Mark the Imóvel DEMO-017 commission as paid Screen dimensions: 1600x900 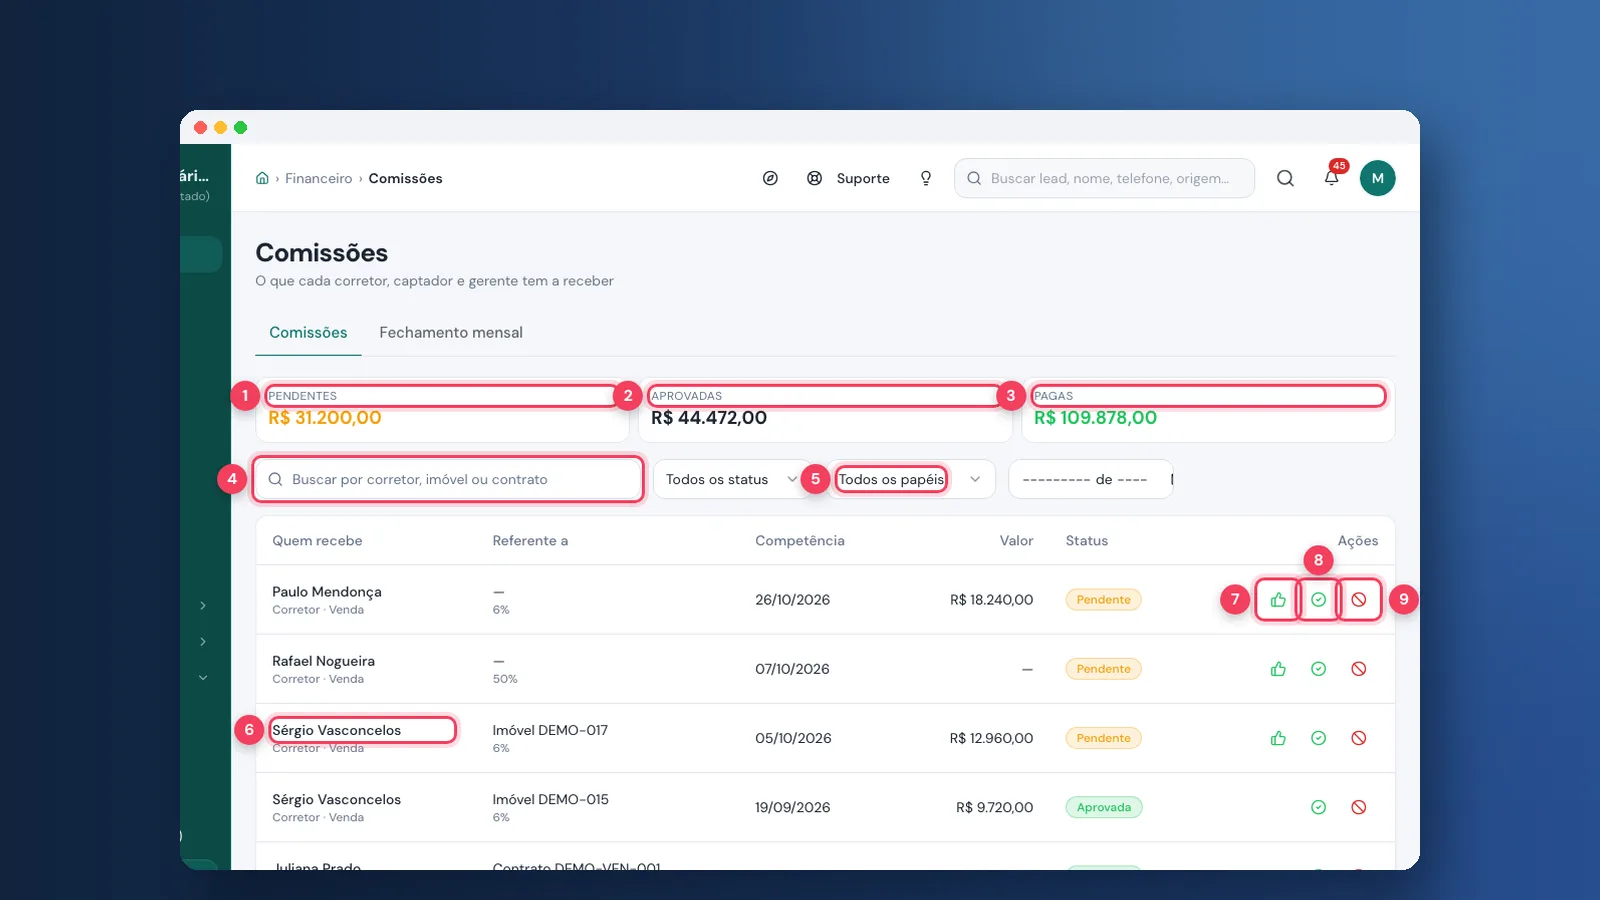coord(1318,738)
